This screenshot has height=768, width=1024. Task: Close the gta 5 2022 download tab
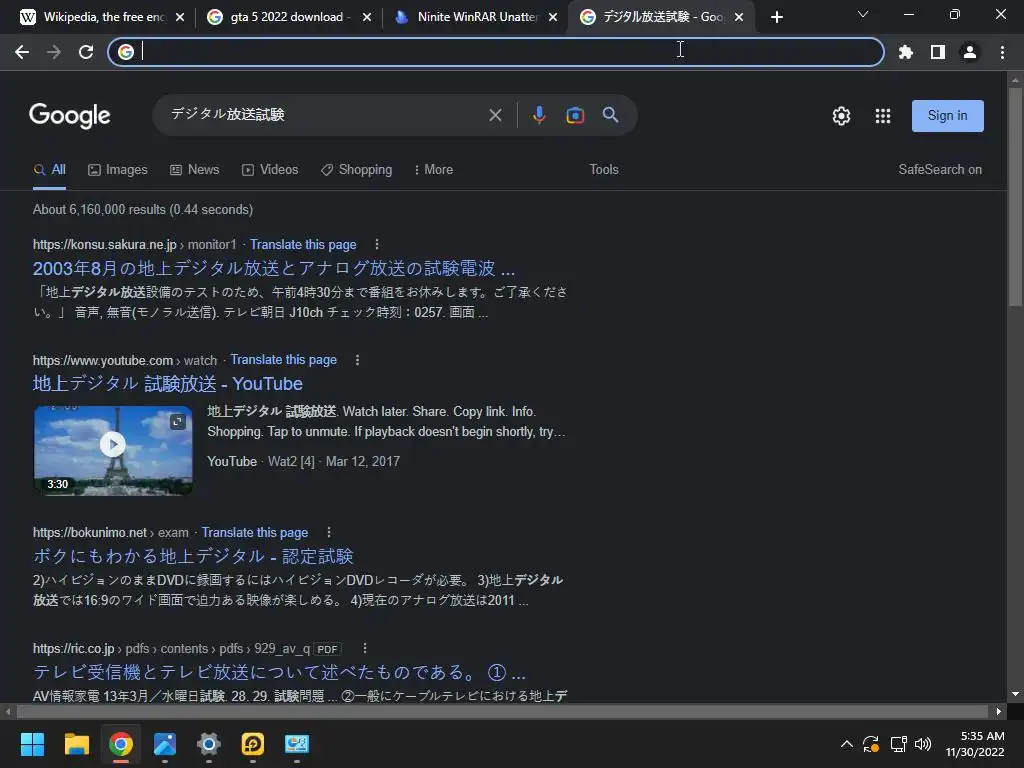point(367,17)
